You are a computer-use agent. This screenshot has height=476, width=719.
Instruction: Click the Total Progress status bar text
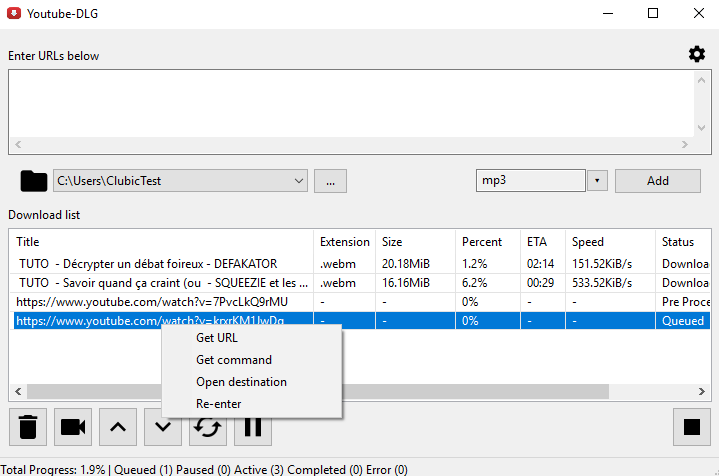click(204, 470)
